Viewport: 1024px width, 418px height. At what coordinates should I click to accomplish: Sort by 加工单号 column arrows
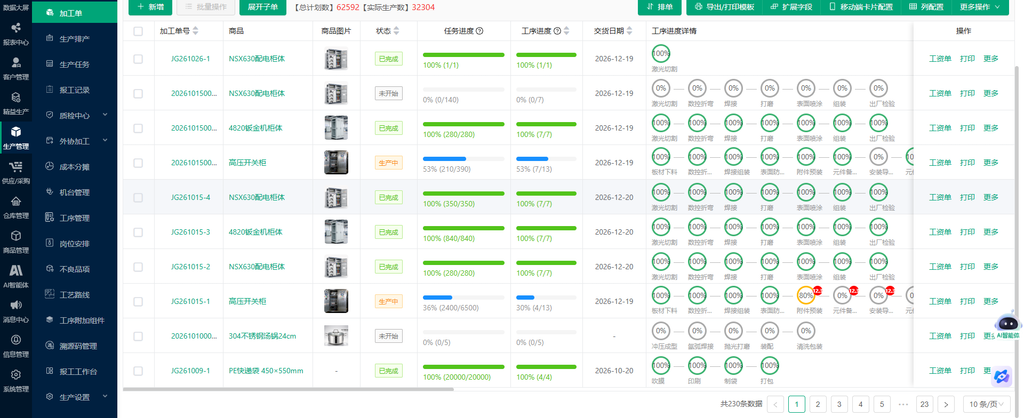[195, 31]
